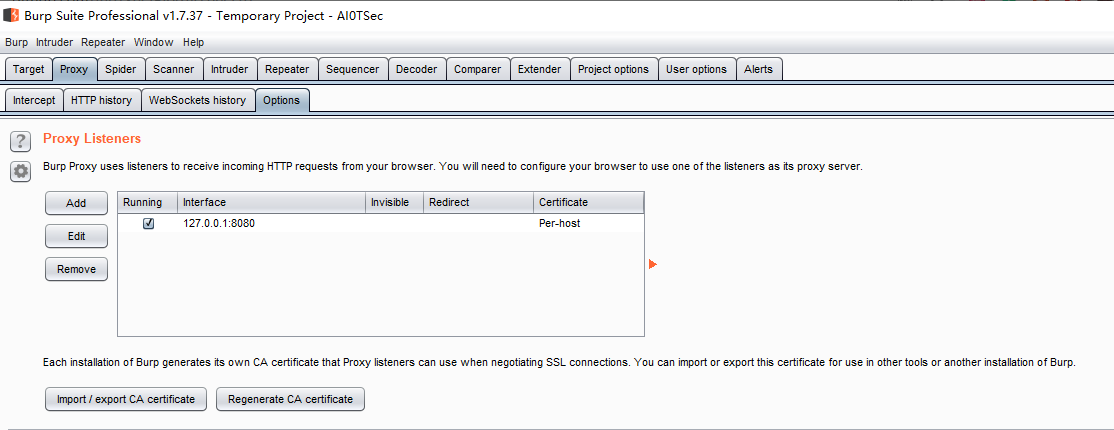Image resolution: width=1114 pixels, height=430 pixels.
Task: Switch to the Sequencer tab
Action: click(353, 69)
